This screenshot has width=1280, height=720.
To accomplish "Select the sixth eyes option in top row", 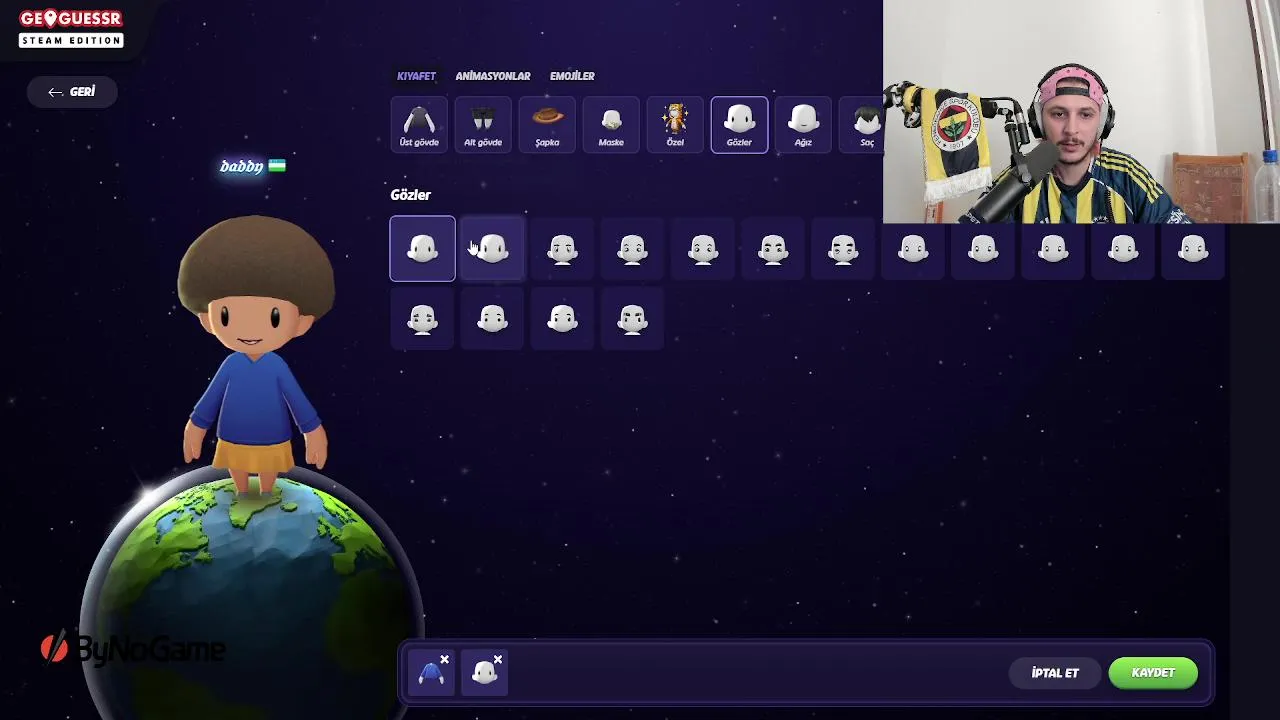I will point(773,248).
